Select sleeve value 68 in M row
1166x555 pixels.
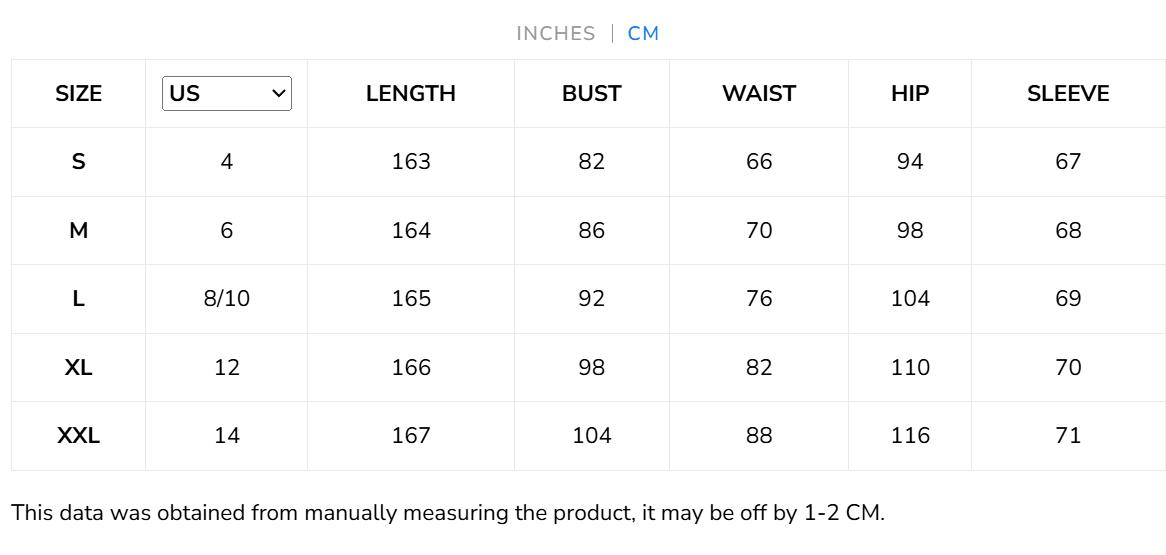[x=1067, y=231]
